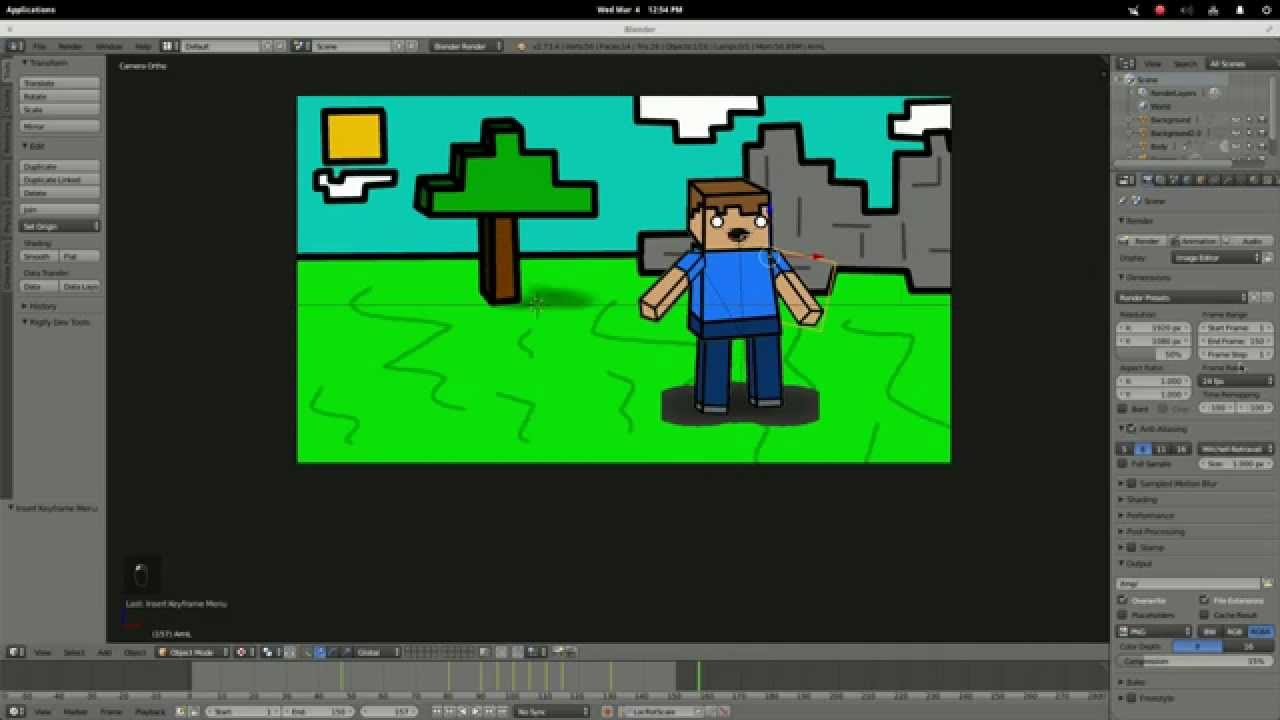Jump to the last frame in timeline
The image size is (1280, 720).
pos(500,711)
